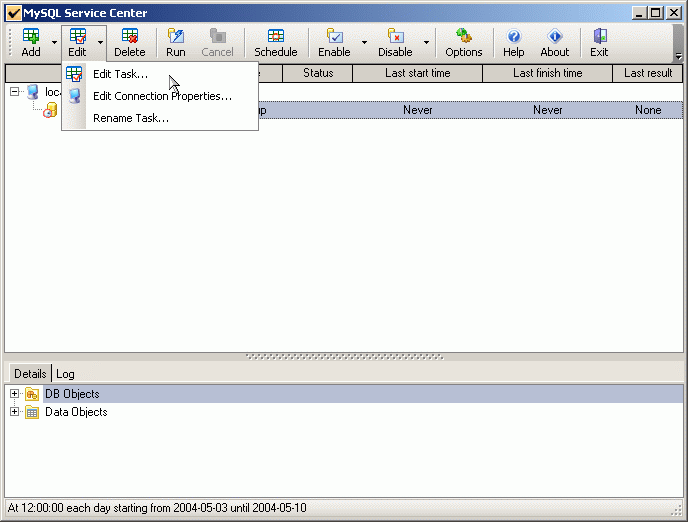
Task: Select the backup task database icon
Action: pos(50,110)
